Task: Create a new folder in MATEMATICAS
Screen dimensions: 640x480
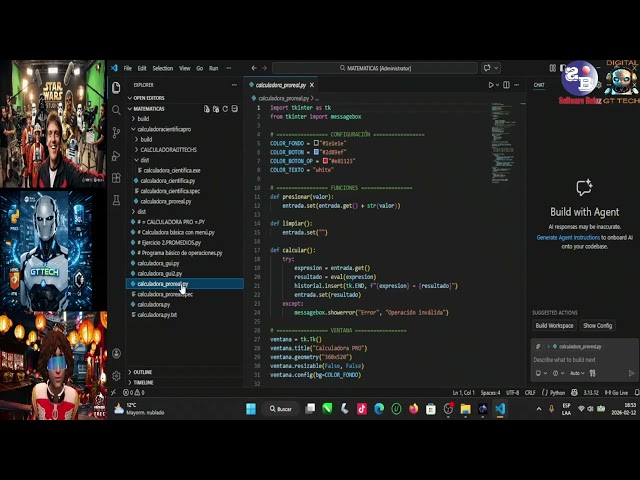Action: [x=216, y=109]
